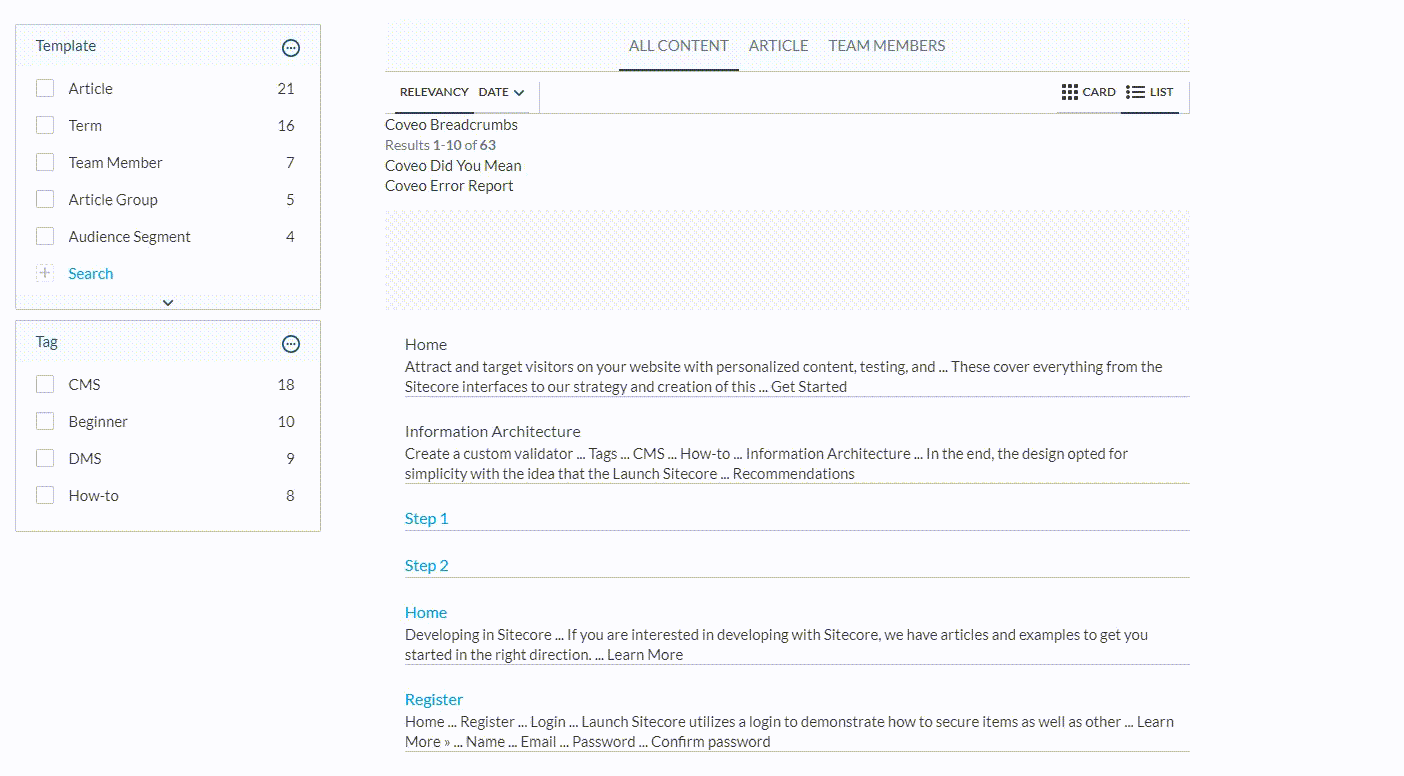Check the CMS tag checkbox

tap(45, 385)
